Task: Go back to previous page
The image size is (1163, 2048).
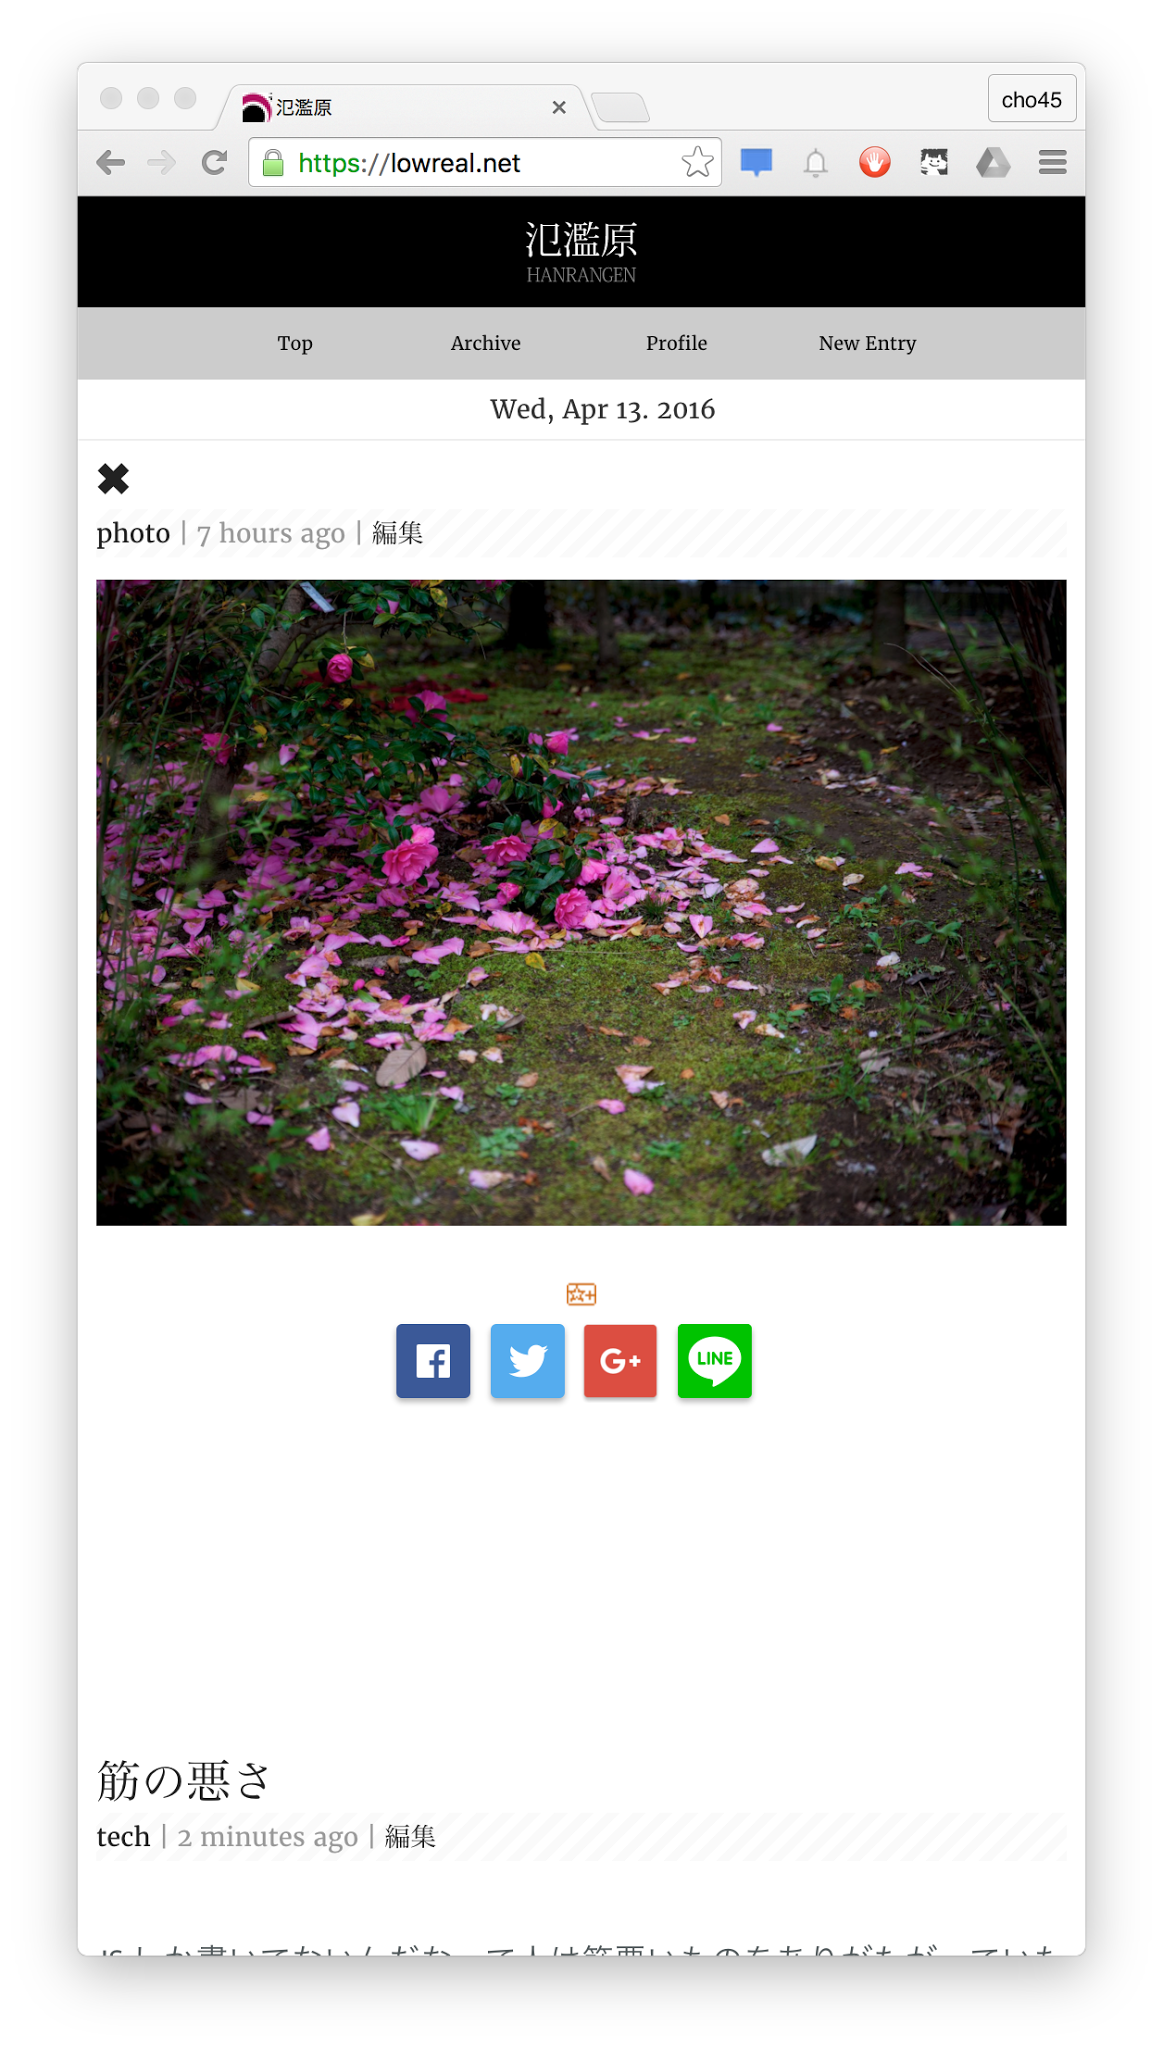Action: point(111,162)
